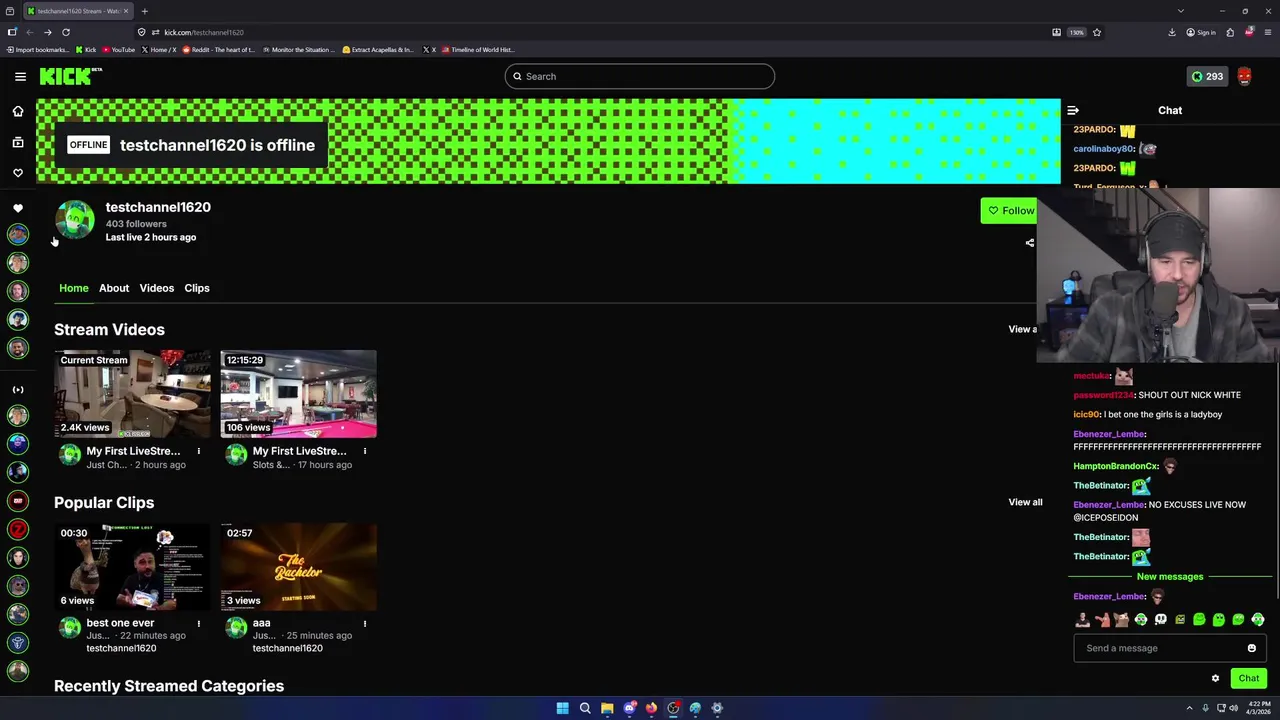Open the Current Stream video thumbnail
This screenshot has height=720, width=1280.
(x=132, y=394)
